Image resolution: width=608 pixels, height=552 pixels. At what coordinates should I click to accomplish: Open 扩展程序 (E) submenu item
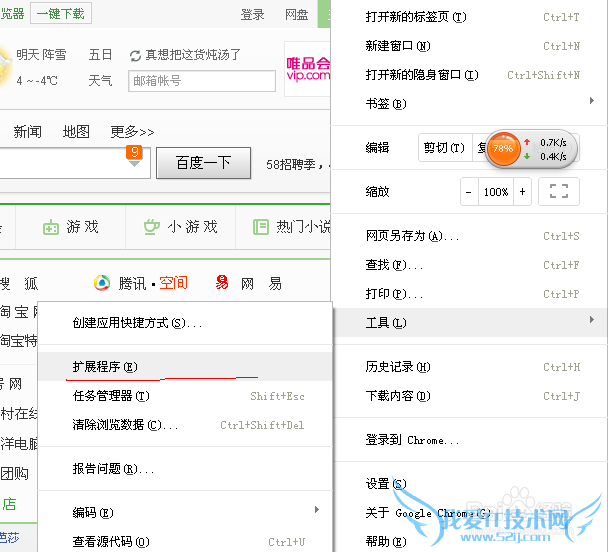185,367
